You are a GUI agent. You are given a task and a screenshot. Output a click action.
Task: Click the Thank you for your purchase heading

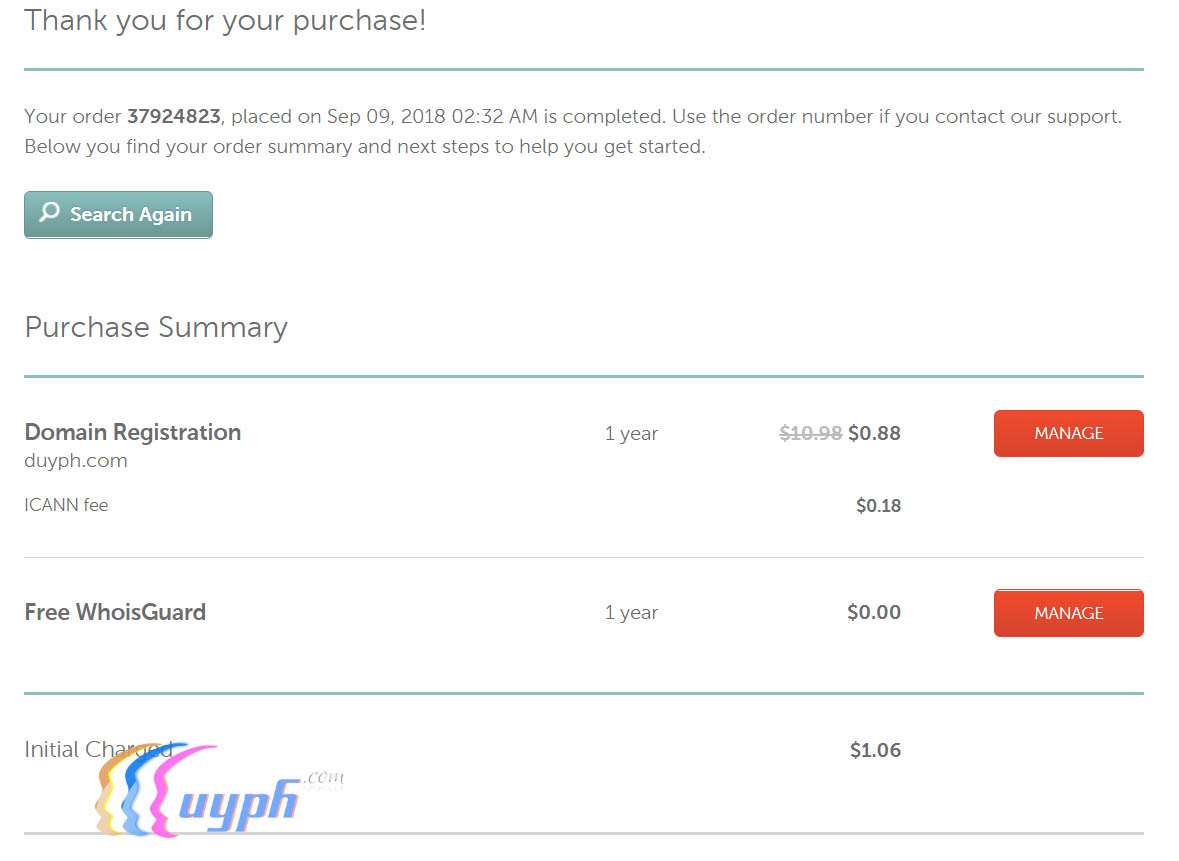(x=225, y=20)
